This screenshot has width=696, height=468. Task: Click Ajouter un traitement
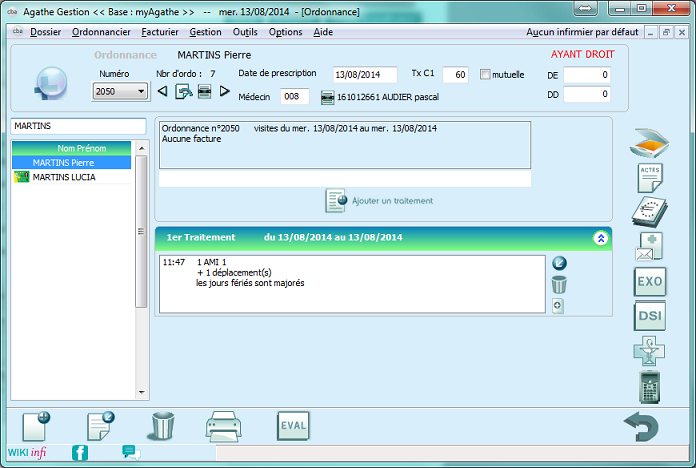(379, 201)
